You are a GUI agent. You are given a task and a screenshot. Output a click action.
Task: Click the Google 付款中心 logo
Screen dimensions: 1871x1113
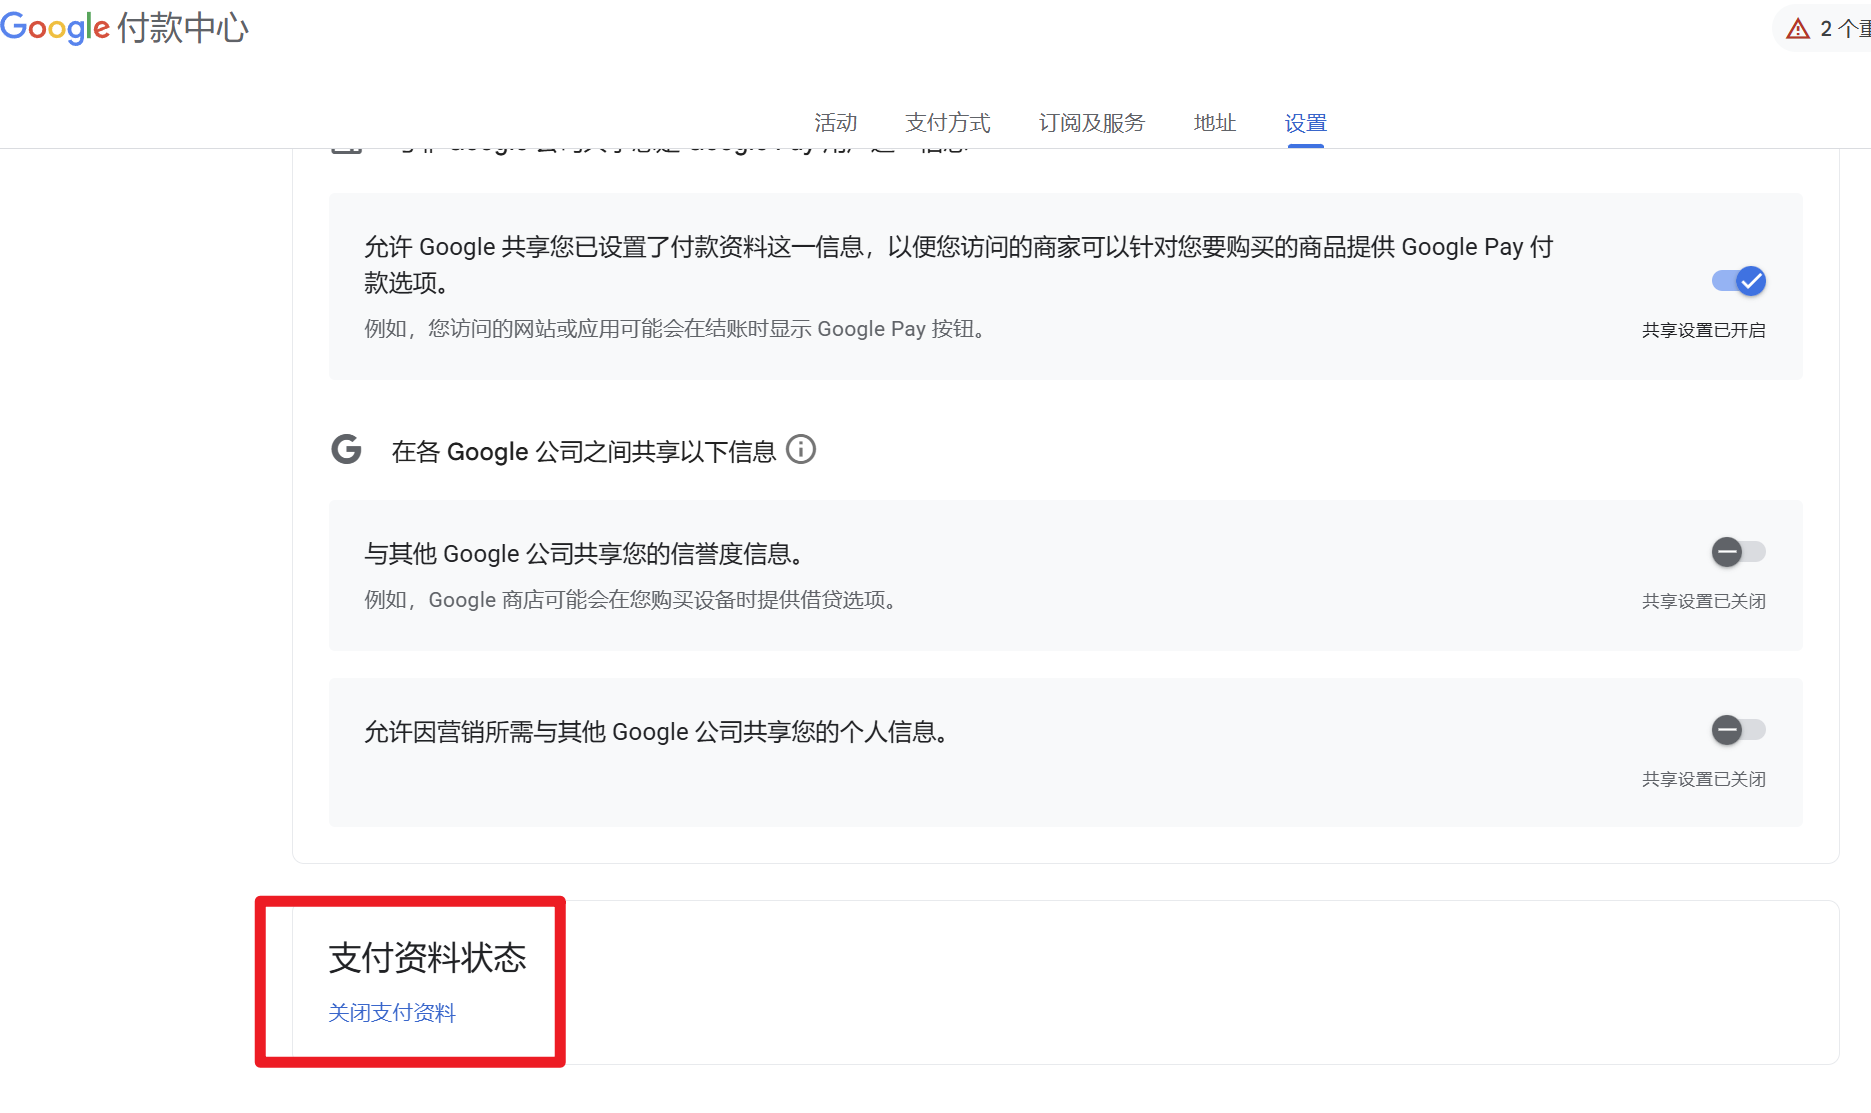pos(124,27)
